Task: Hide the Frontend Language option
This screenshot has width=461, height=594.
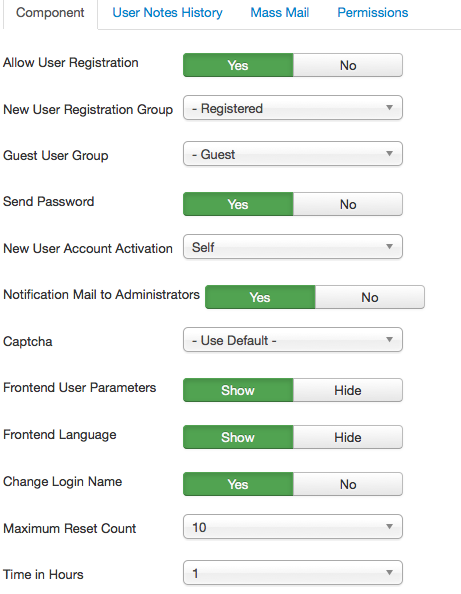Action: [348, 437]
